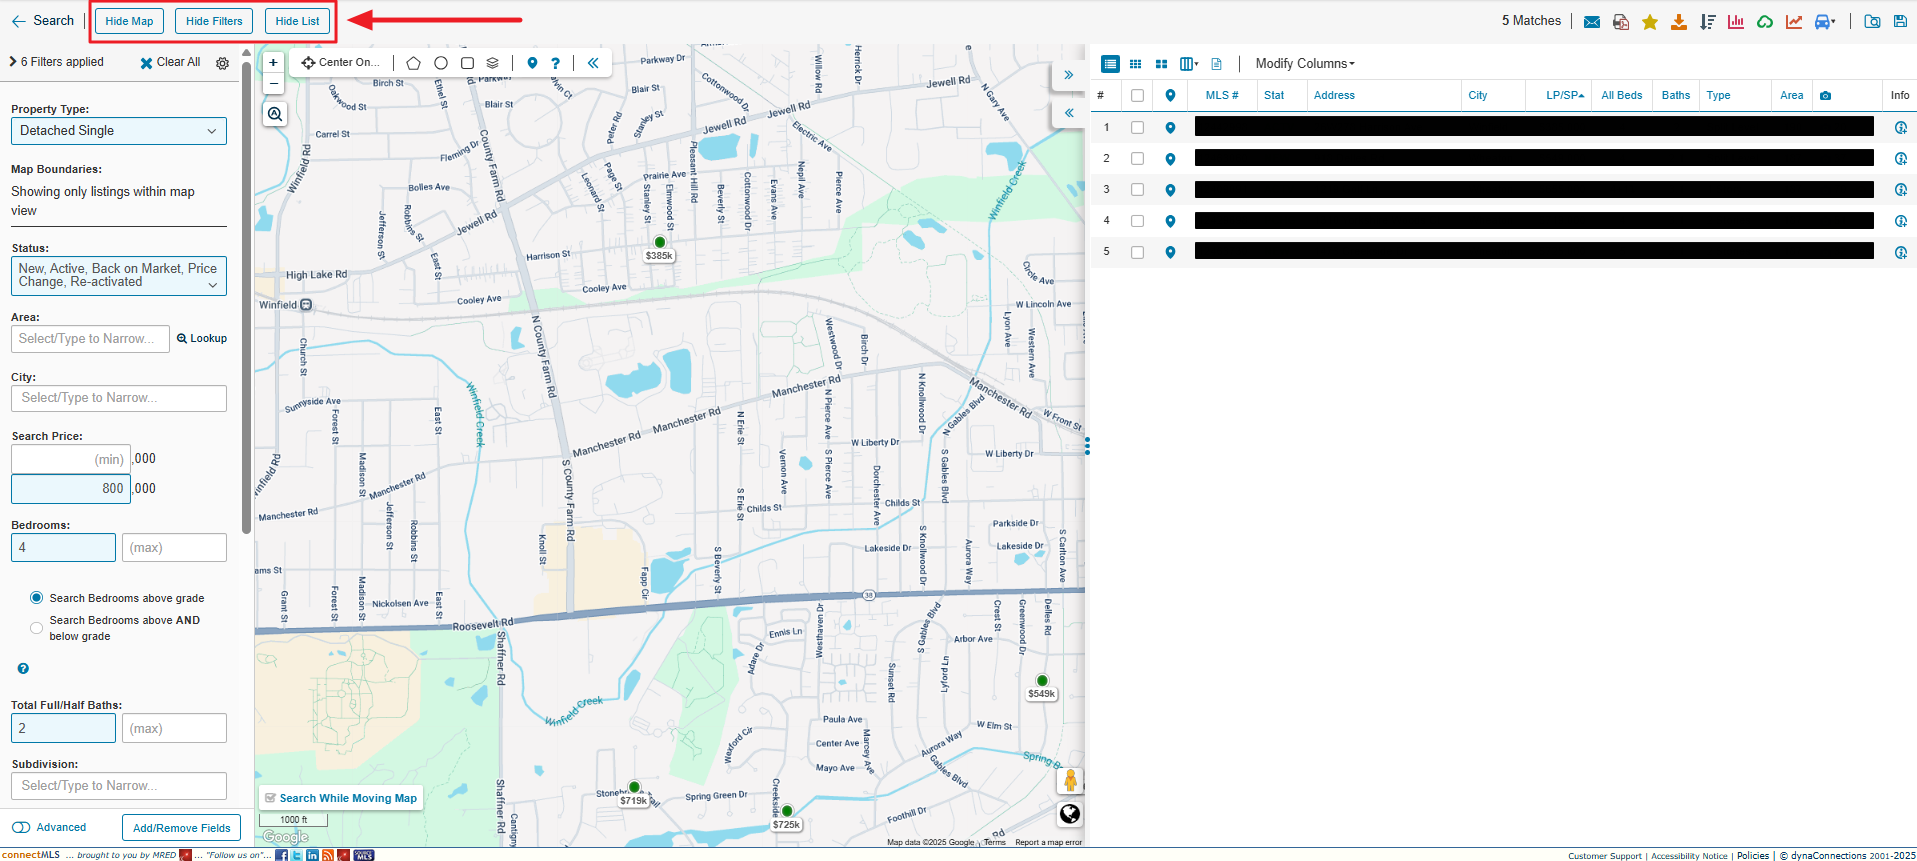Image resolution: width=1917 pixels, height=861 pixels.
Task: Click the save search floppy disk icon
Action: coord(1900,21)
